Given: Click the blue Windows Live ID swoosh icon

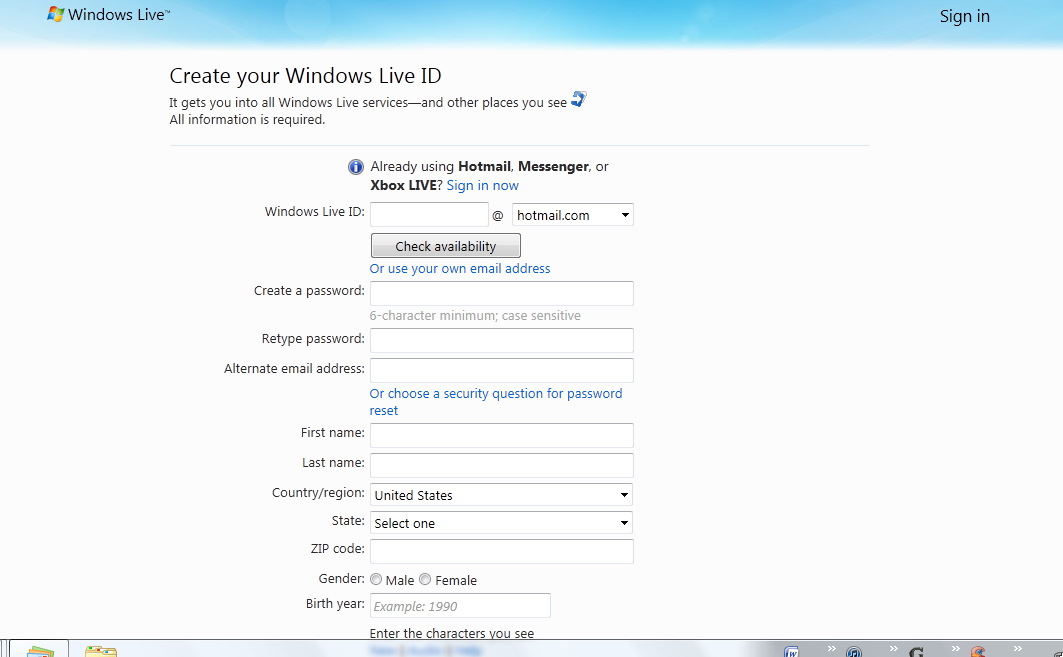Looking at the screenshot, I should [578, 100].
